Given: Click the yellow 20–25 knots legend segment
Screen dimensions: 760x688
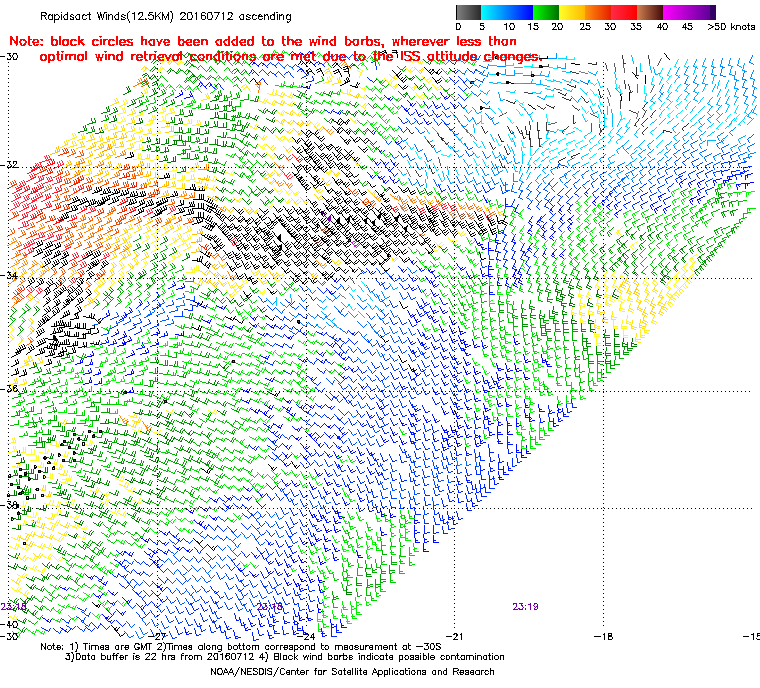Looking at the screenshot, I should (572, 12).
